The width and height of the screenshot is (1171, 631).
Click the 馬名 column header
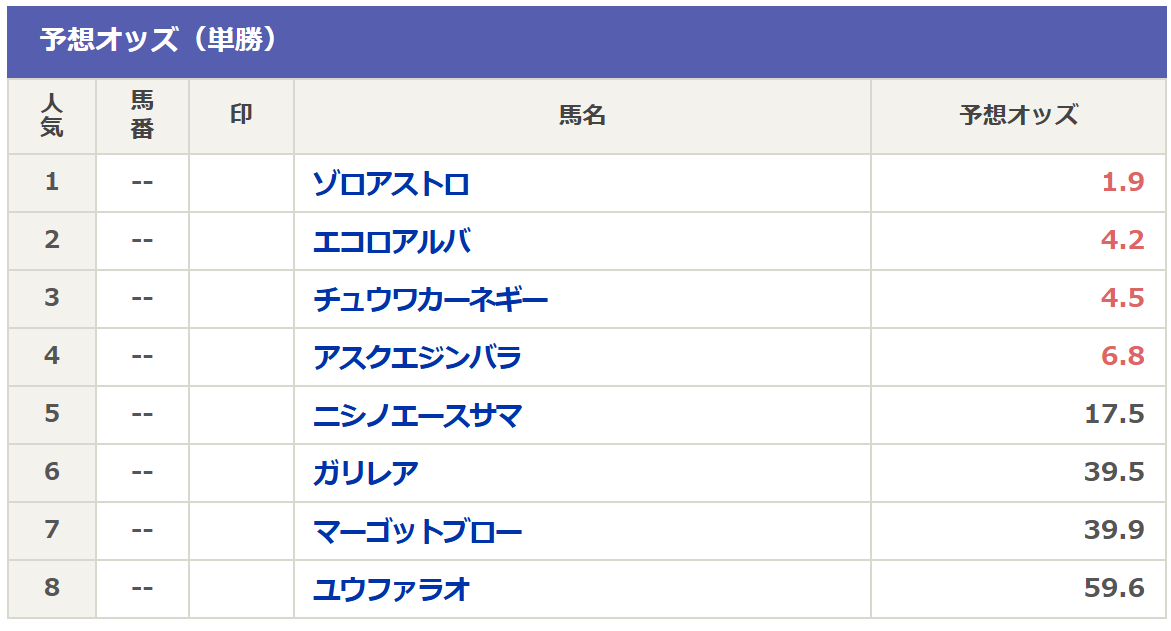pos(582,116)
